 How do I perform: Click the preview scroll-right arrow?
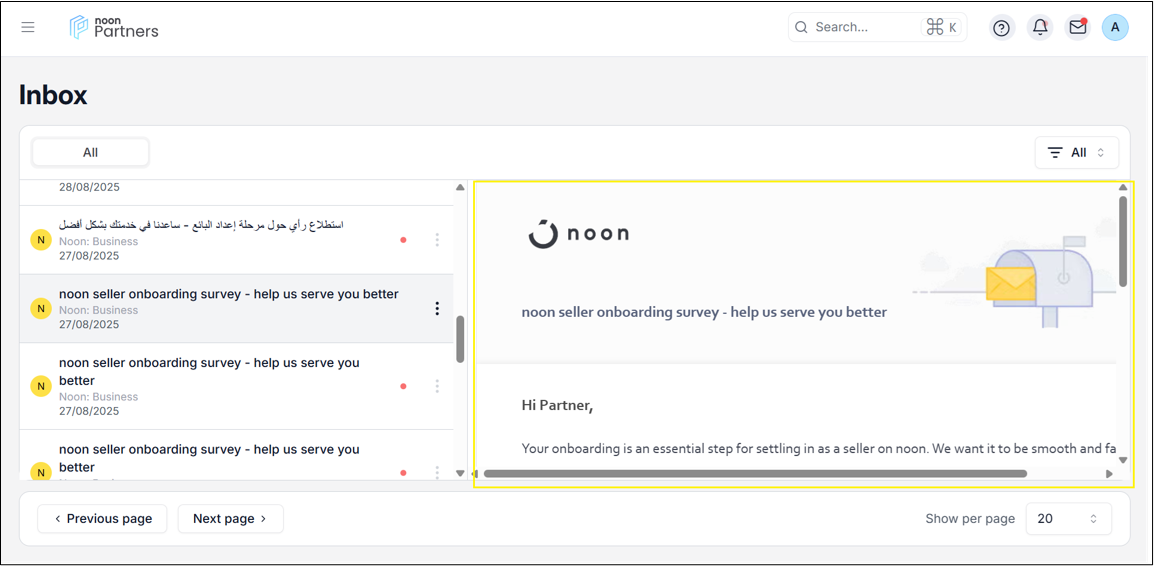1109,474
